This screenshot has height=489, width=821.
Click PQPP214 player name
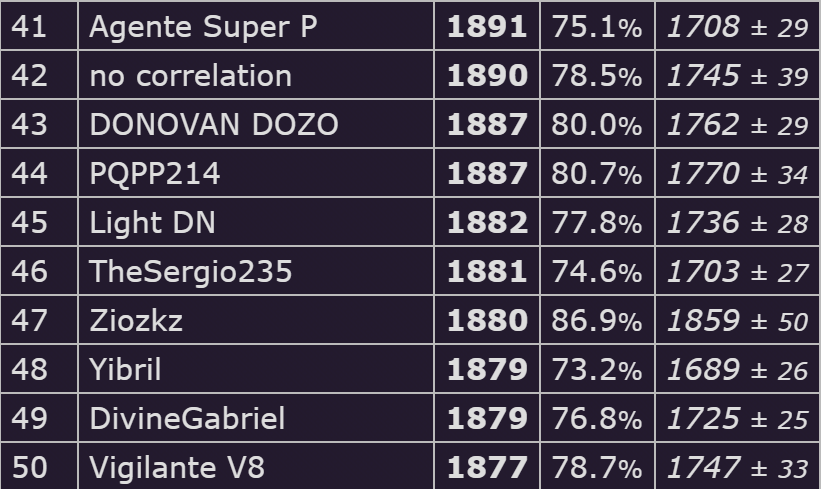click(155, 173)
